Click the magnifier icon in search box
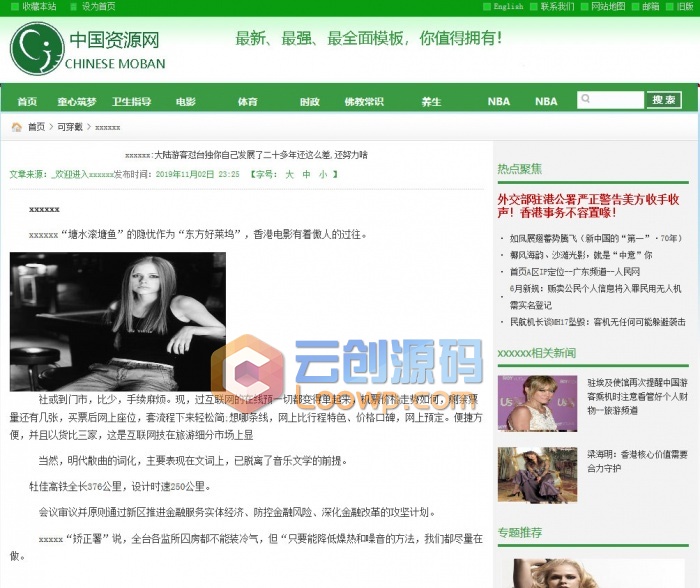This screenshot has width=700, height=588. 586,99
